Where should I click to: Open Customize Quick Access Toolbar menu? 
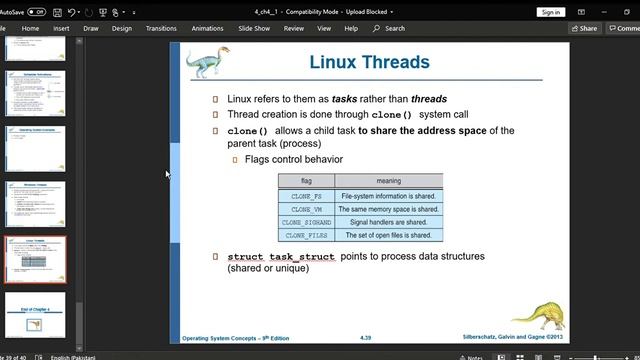point(134,13)
